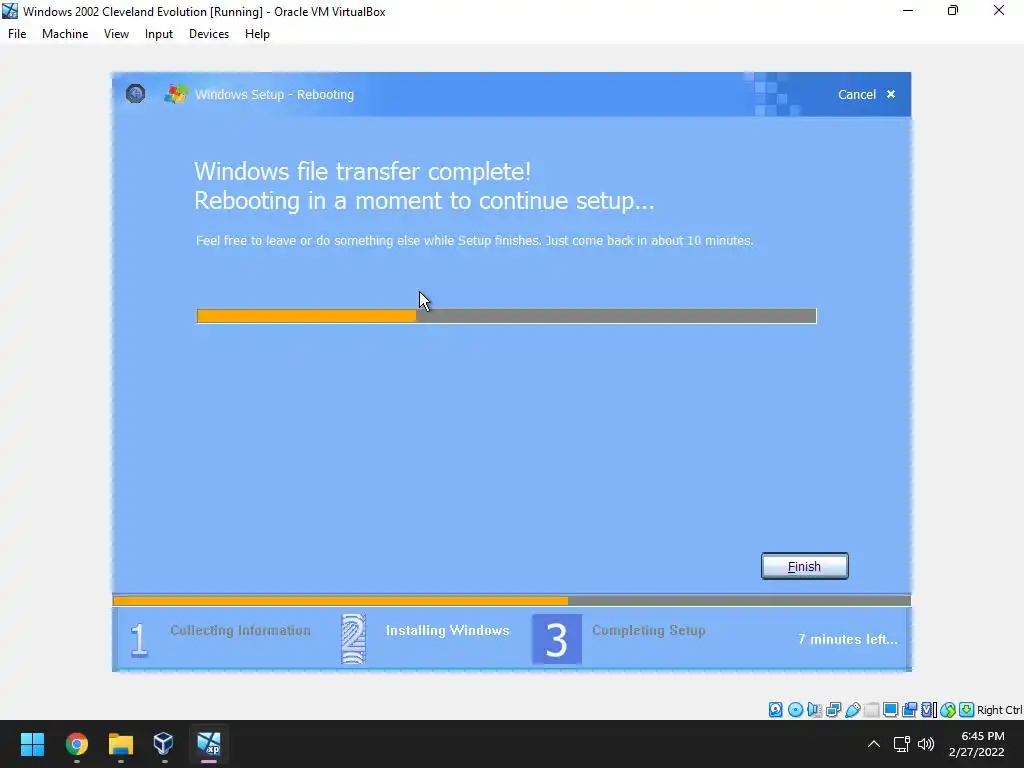Open the recording status icon
The width and height of the screenshot is (1024, 768).
909,709
